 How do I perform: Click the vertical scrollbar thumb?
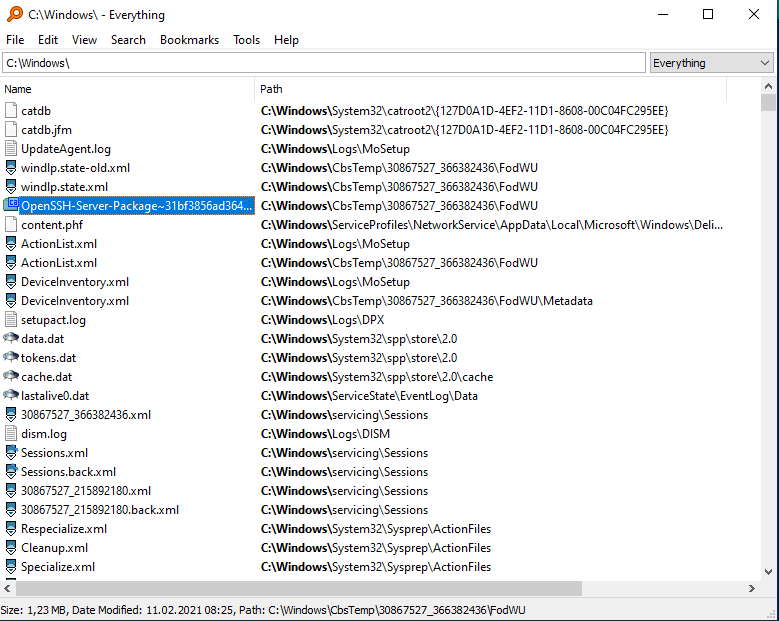click(x=768, y=102)
